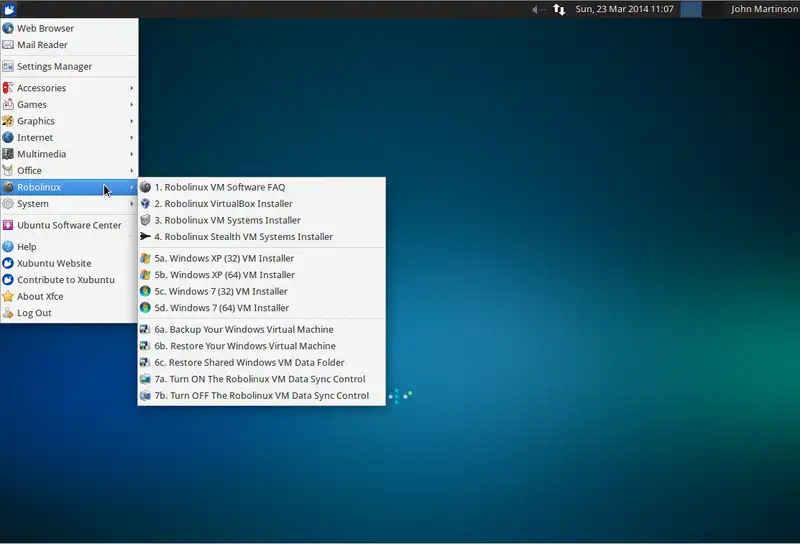This screenshot has height=544, width=800.
Task: Click the Windows XP (32) VM Installer icon
Action: (x=146, y=258)
